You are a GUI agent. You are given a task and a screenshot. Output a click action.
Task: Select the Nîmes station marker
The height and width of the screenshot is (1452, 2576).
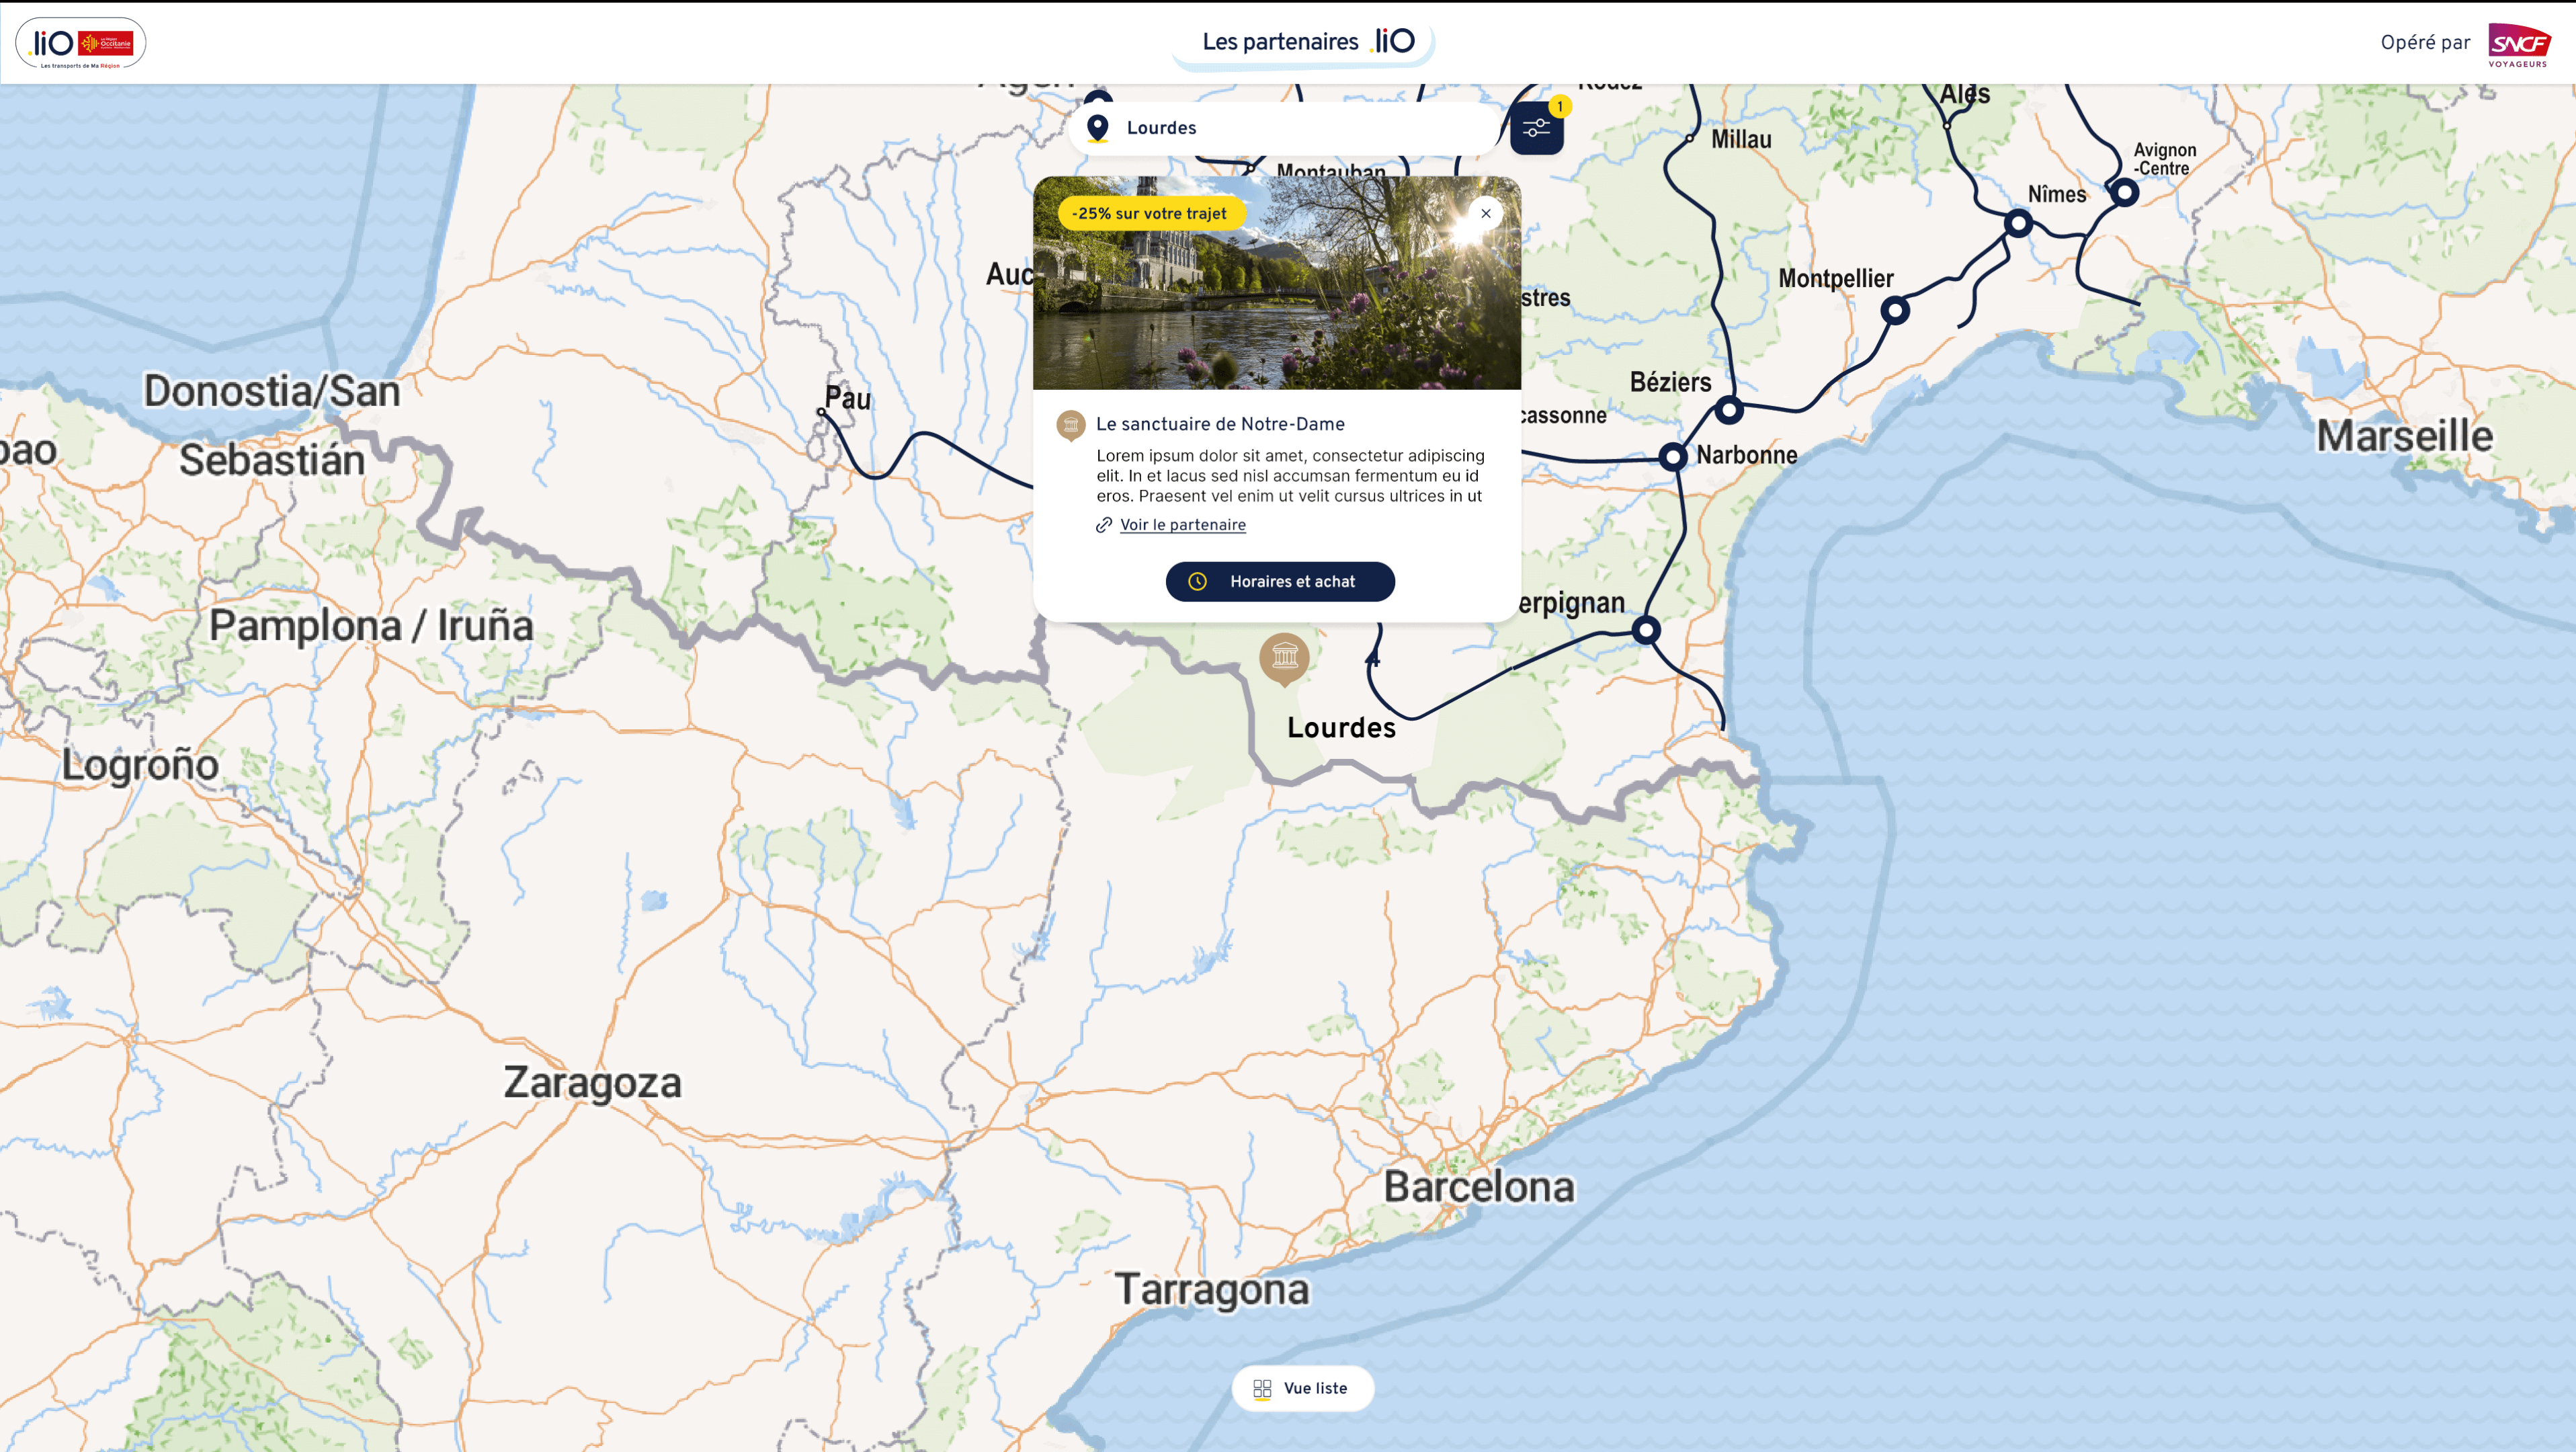pyautogui.click(x=2018, y=224)
